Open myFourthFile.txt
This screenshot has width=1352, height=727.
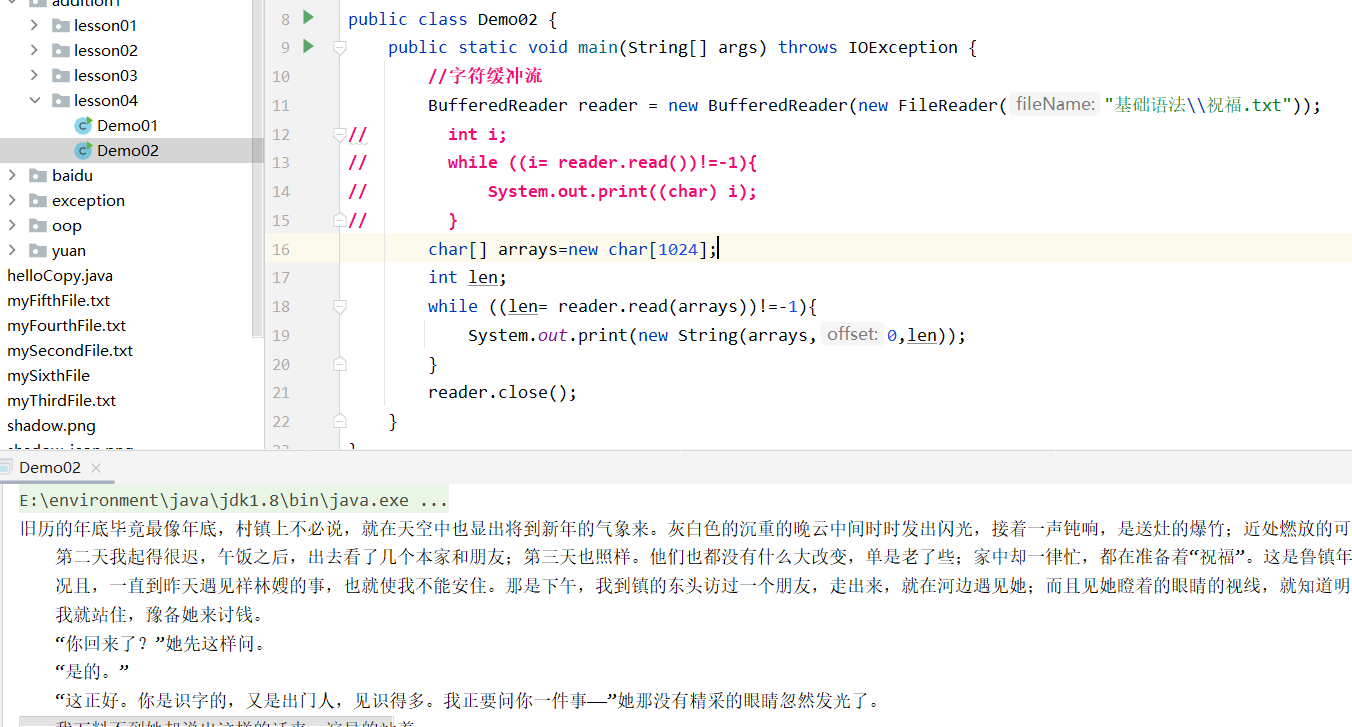click(x=66, y=325)
